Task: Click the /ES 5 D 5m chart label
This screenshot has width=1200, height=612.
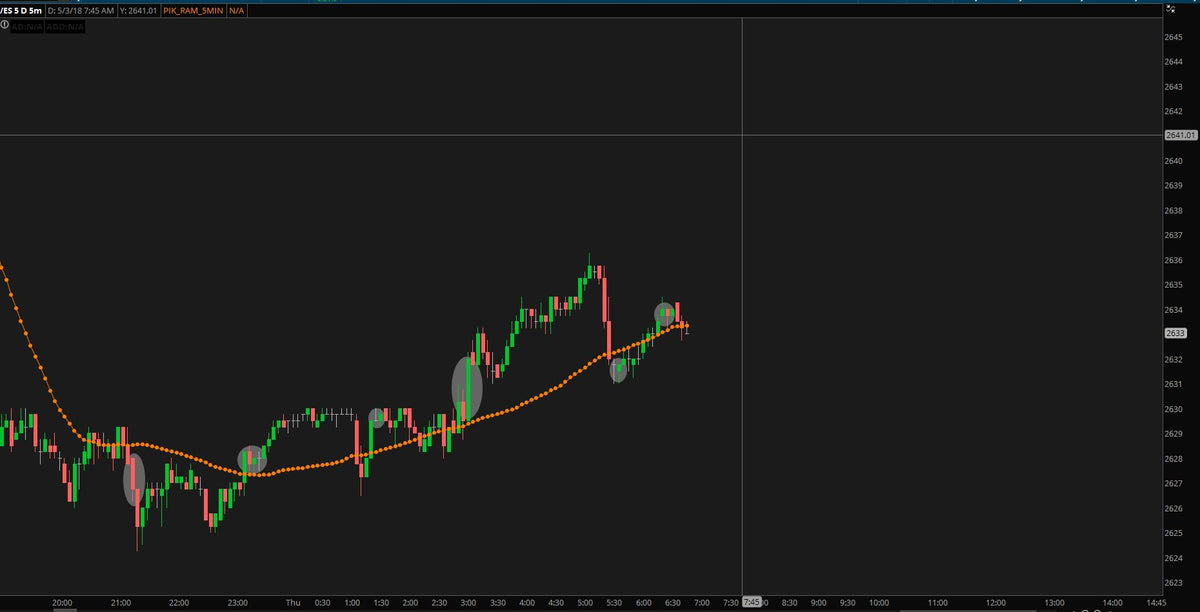Action: pos(20,11)
